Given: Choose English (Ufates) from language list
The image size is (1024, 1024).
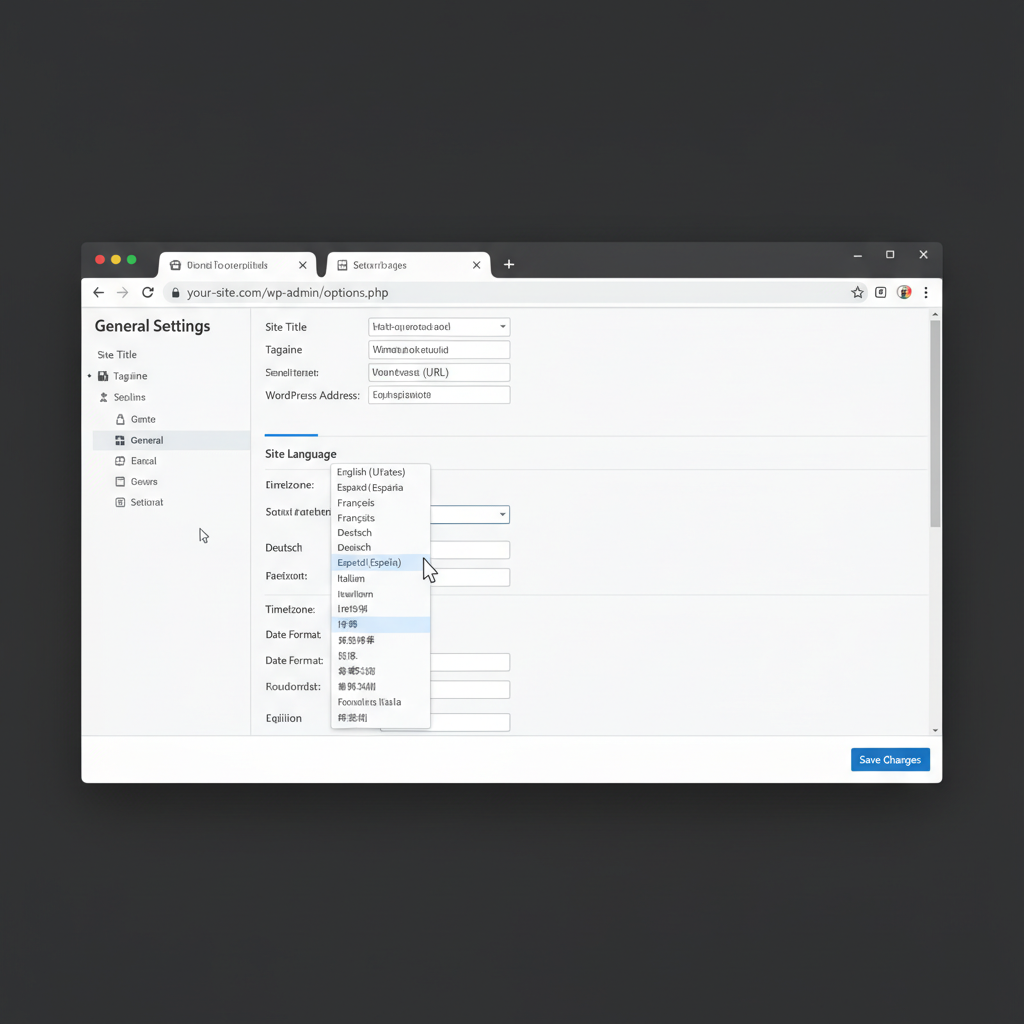Looking at the screenshot, I should click(371, 472).
